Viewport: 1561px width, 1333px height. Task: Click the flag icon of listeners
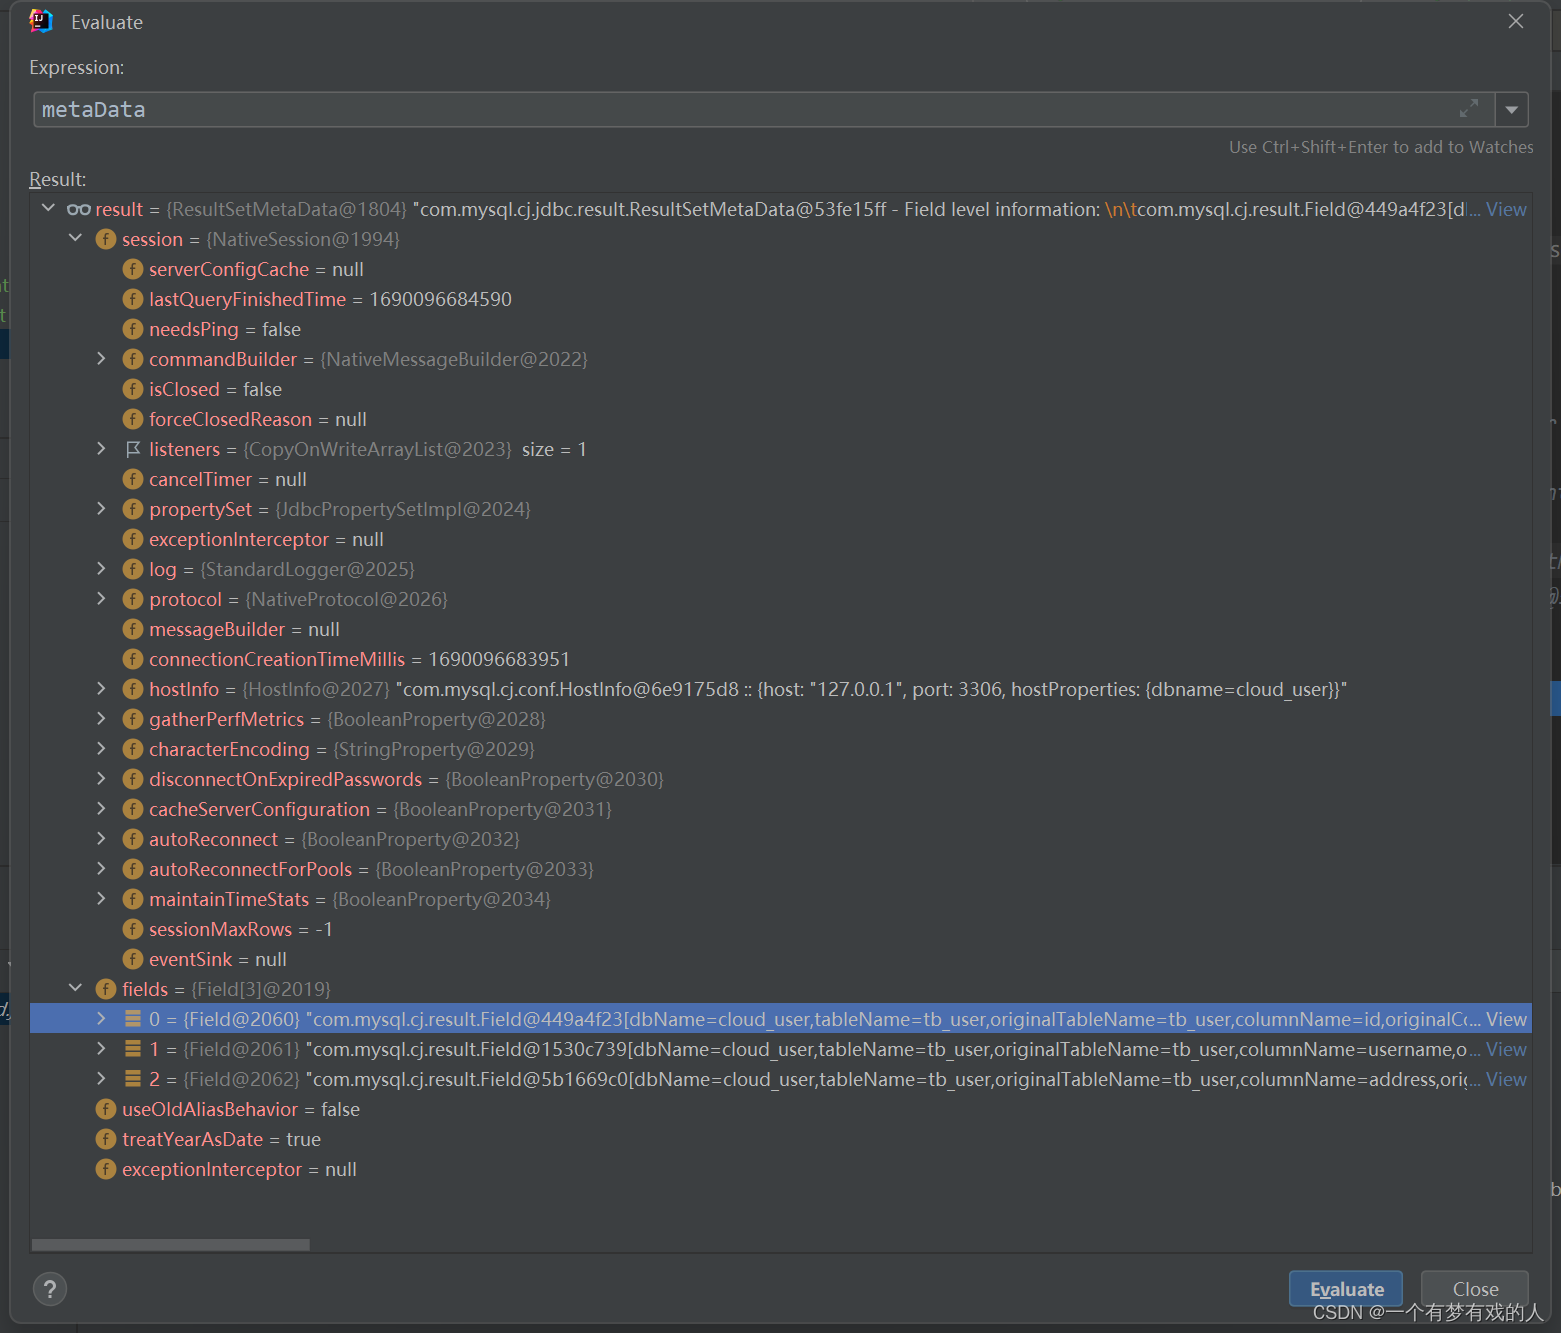coord(133,449)
